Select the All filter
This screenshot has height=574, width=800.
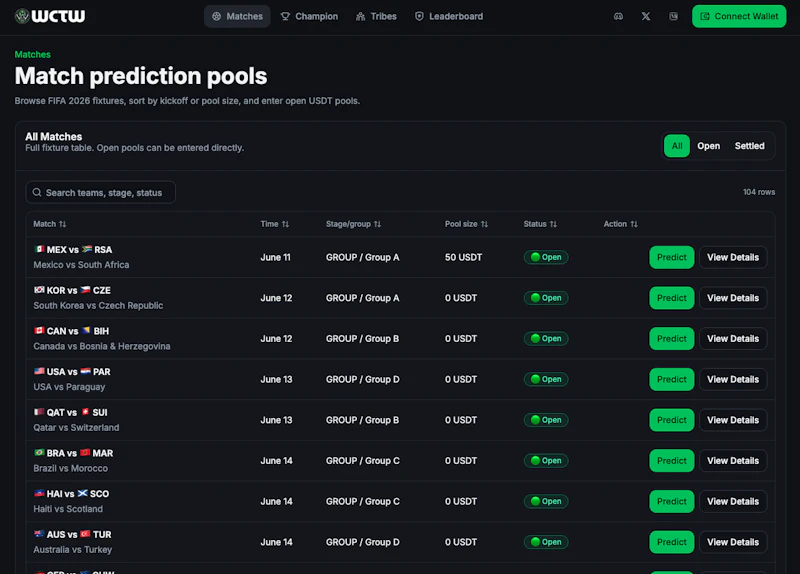click(x=677, y=146)
